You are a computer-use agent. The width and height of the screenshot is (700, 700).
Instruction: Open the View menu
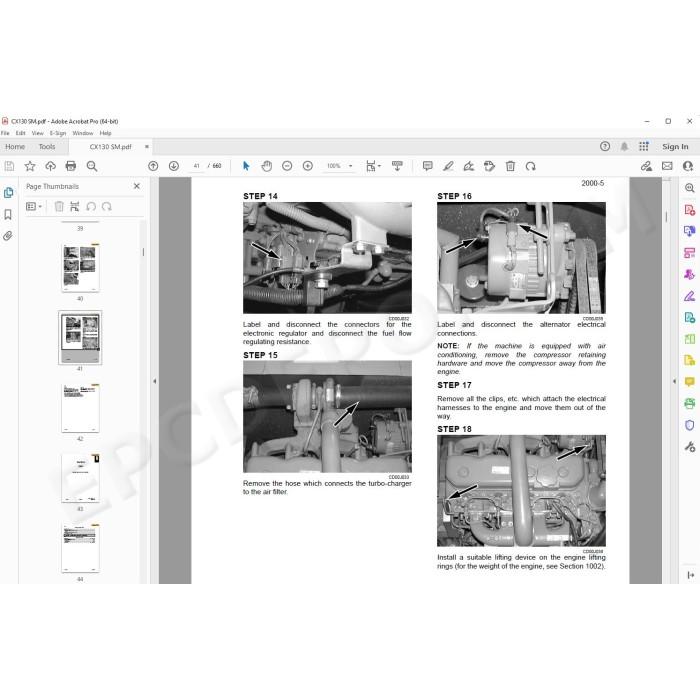pos(38,133)
